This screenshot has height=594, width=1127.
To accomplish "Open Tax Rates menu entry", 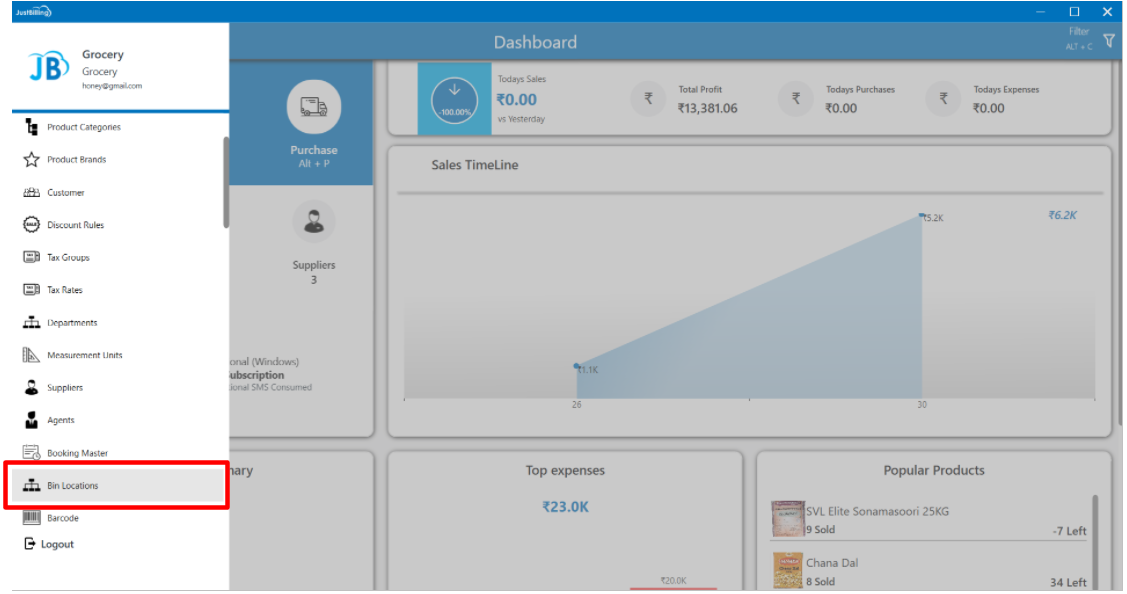I will (x=64, y=290).
